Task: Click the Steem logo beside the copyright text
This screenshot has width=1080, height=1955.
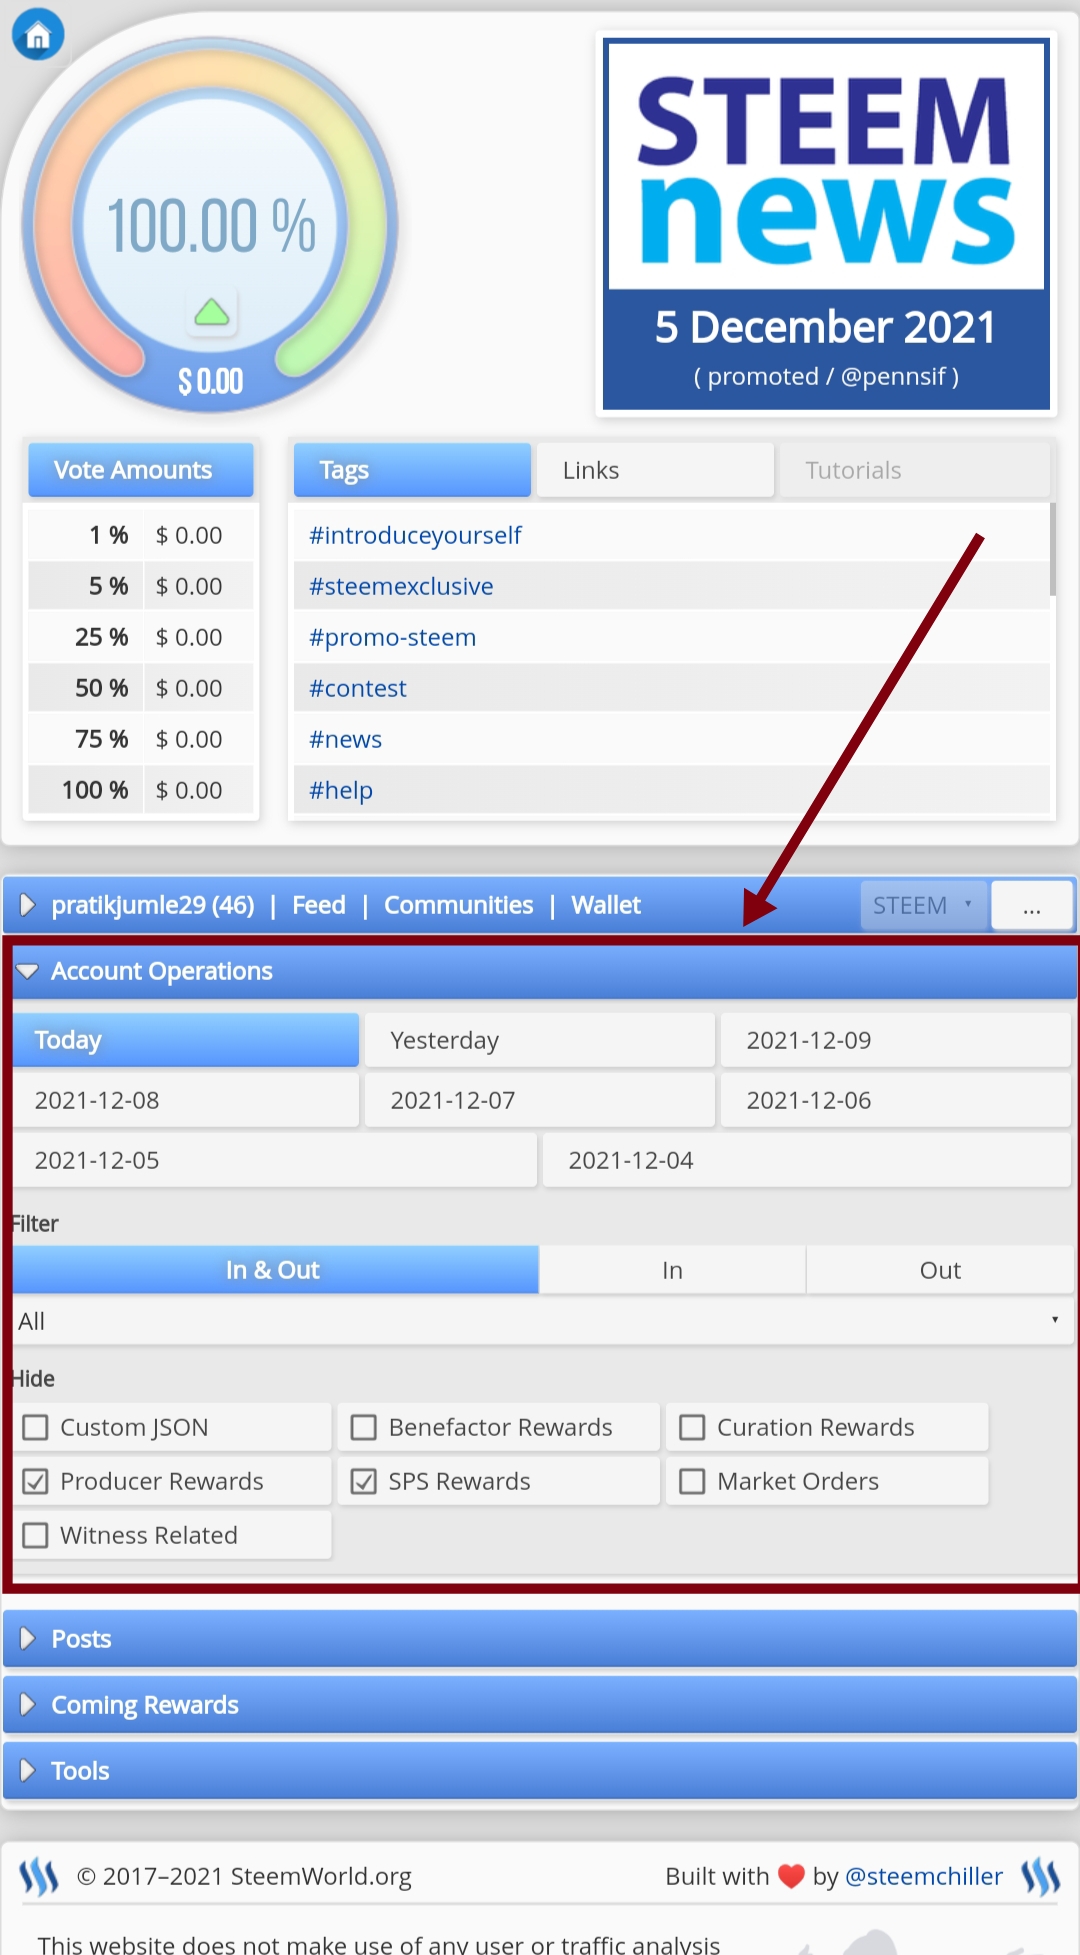Action: pos(39,1877)
